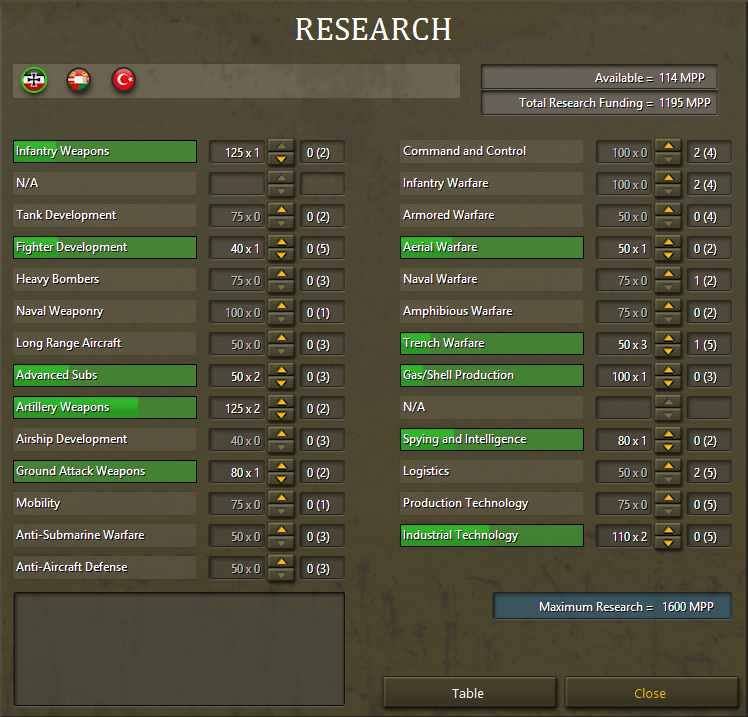Add an Infantry Warfare research chit
The height and width of the screenshot is (717, 748).
(x=668, y=178)
